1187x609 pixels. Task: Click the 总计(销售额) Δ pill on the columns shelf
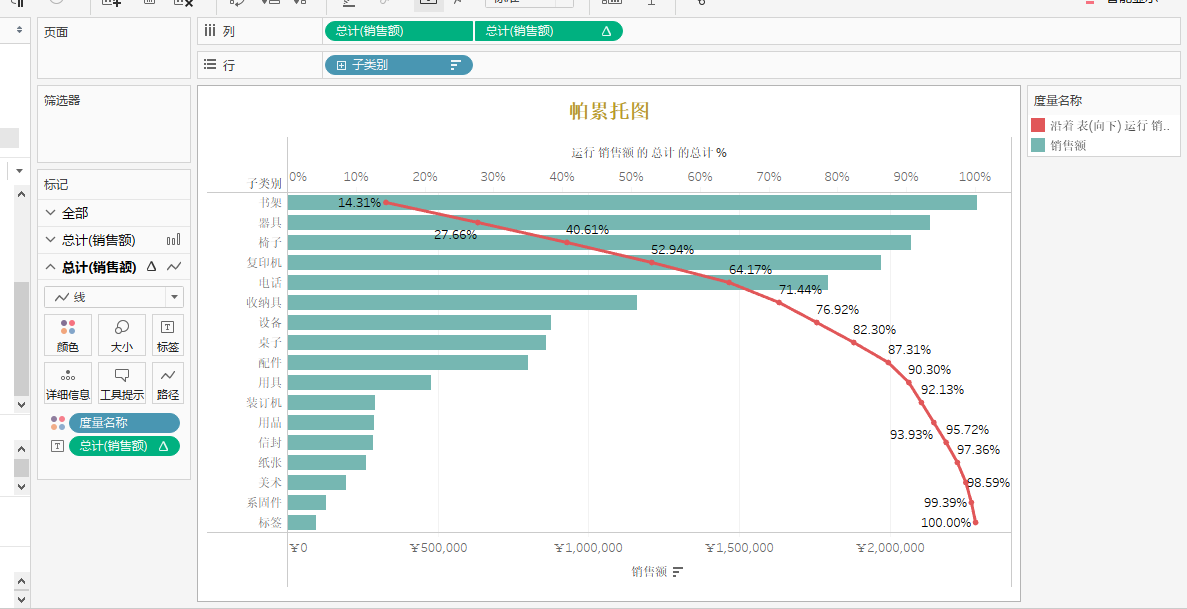point(547,31)
